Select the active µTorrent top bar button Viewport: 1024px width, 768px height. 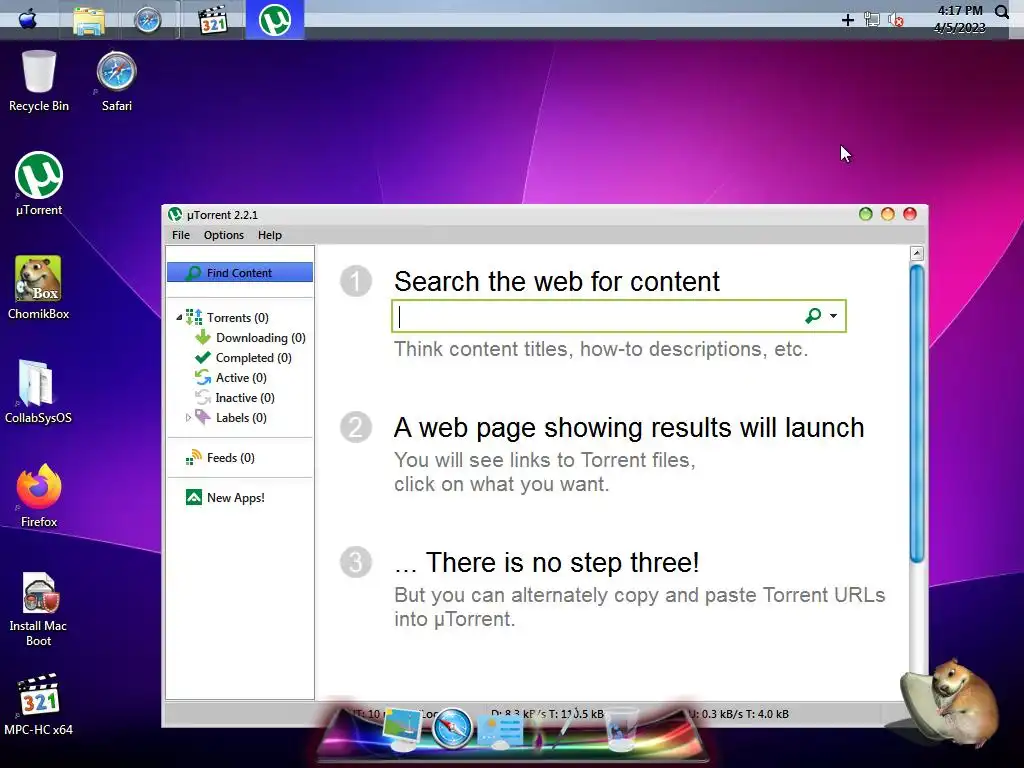click(275, 20)
